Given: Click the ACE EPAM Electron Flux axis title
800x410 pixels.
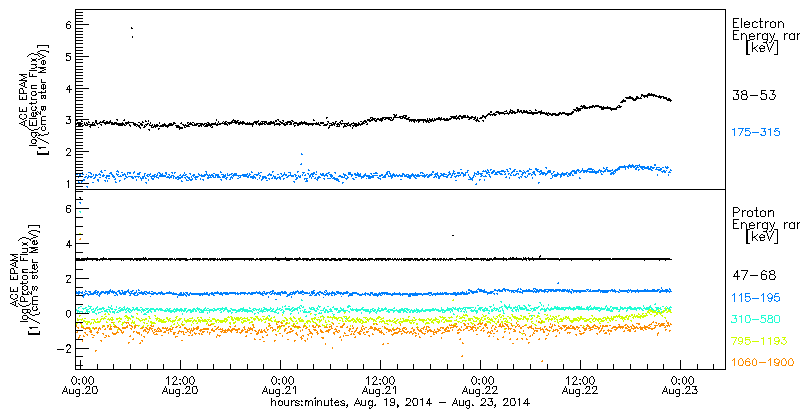Looking at the screenshot, I should [34, 98].
